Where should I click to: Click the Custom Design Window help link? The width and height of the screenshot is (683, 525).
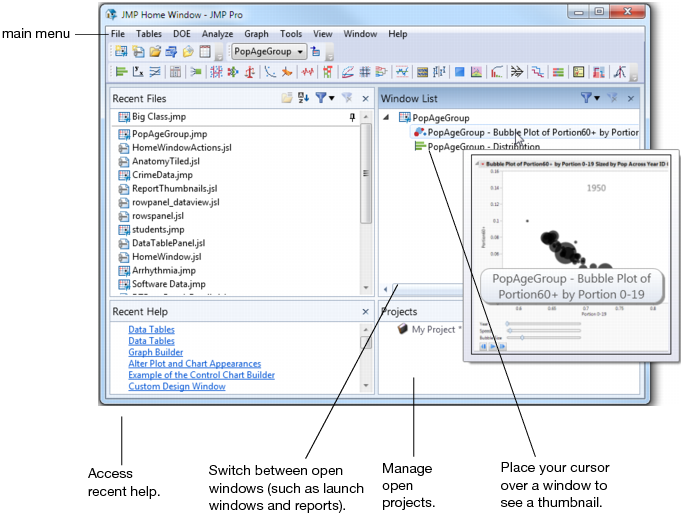[x=177, y=387]
